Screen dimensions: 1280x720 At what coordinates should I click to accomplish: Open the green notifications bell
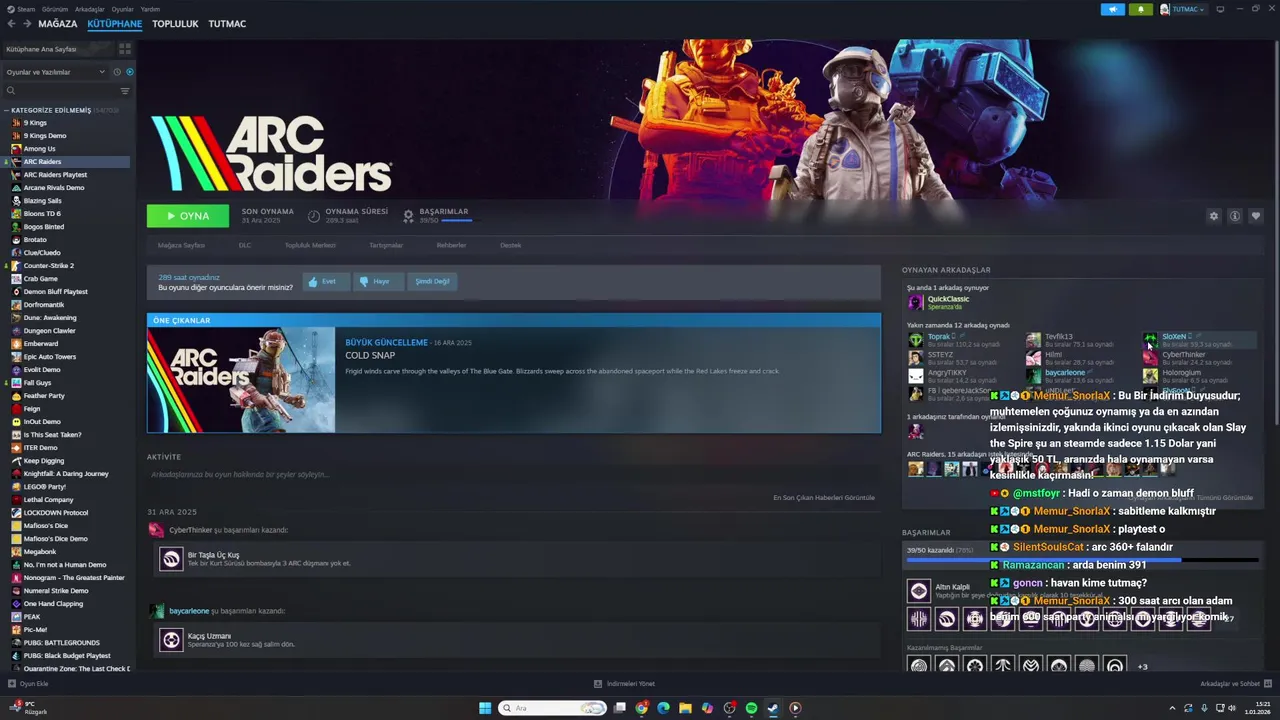1141,9
